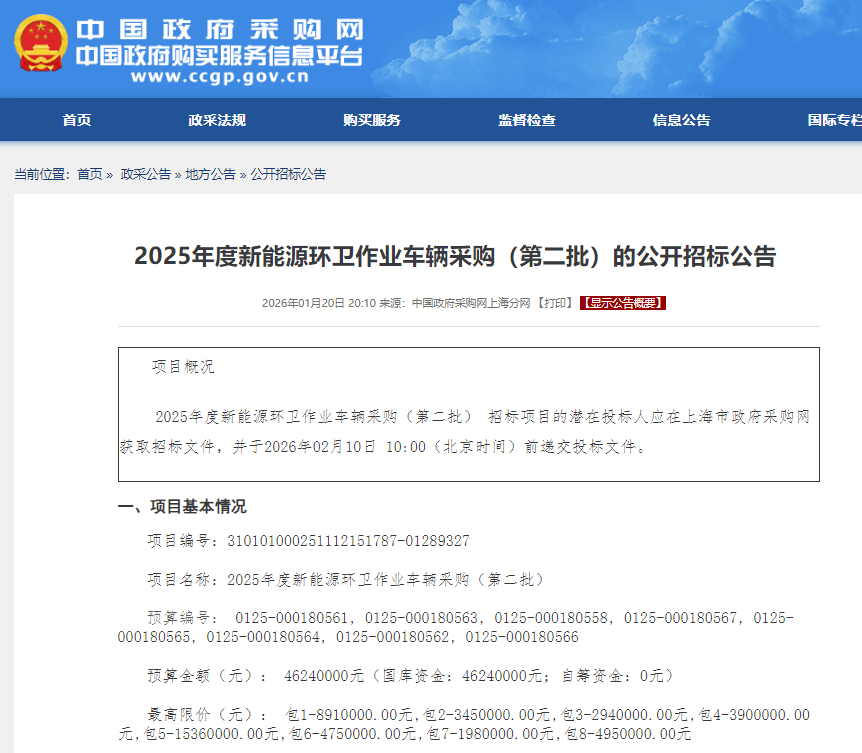Viewport: 862px width, 753px height.
Task: Click the 一、项目基本情况 section heading
Action: point(182,507)
